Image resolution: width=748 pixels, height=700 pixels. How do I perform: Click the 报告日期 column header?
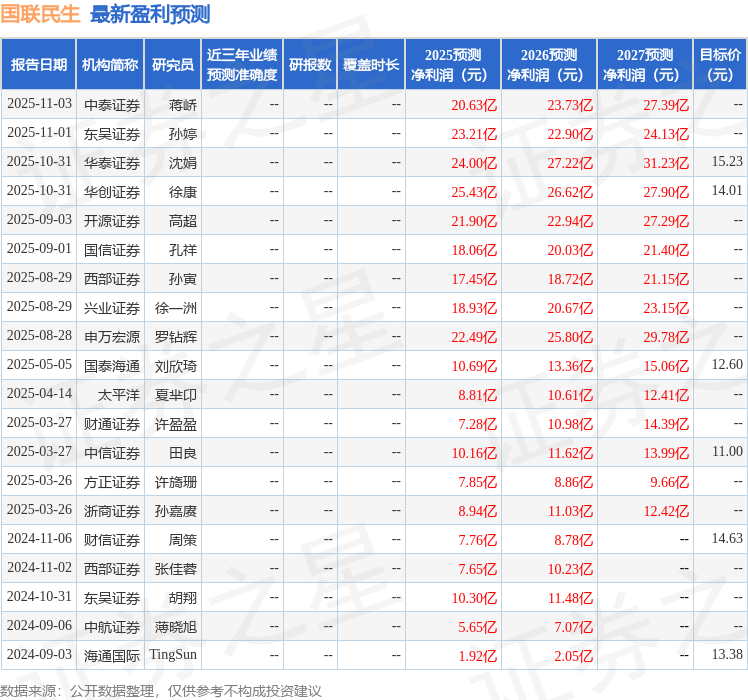[x=39, y=65]
